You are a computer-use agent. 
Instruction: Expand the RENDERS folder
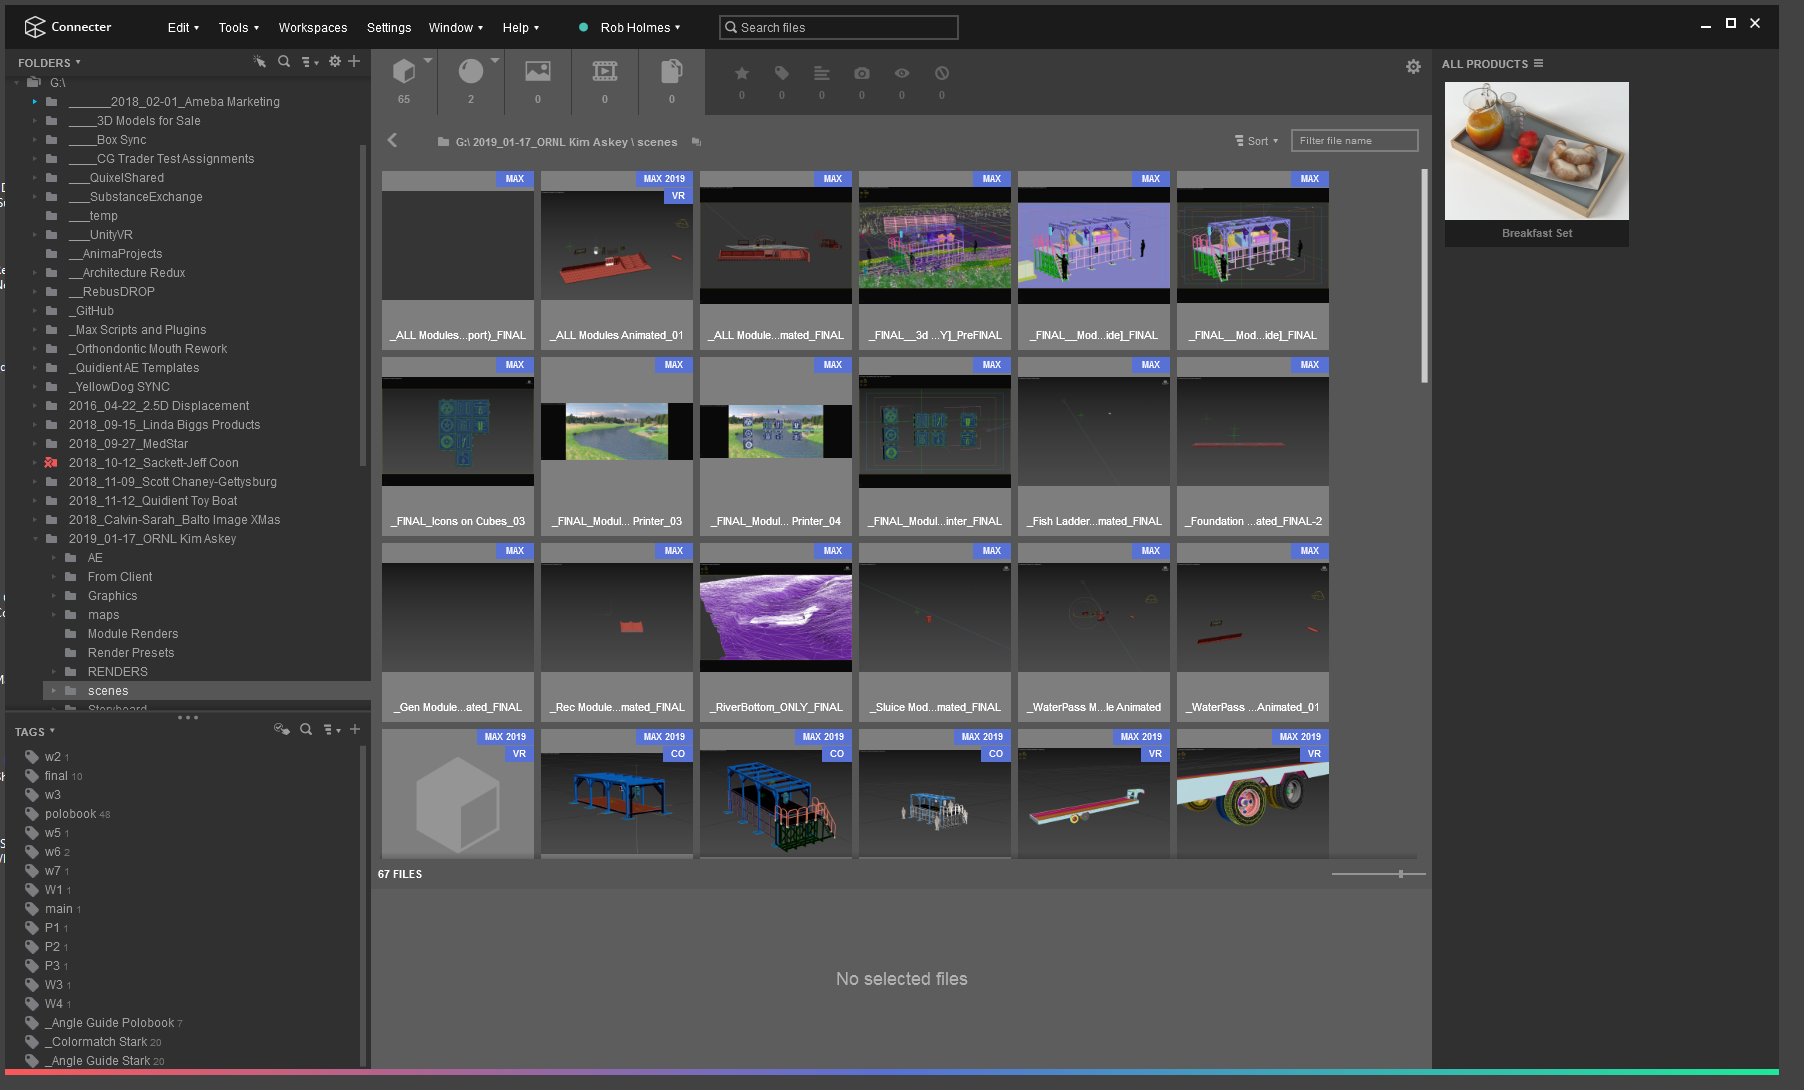pyautogui.click(x=54, y=672)
